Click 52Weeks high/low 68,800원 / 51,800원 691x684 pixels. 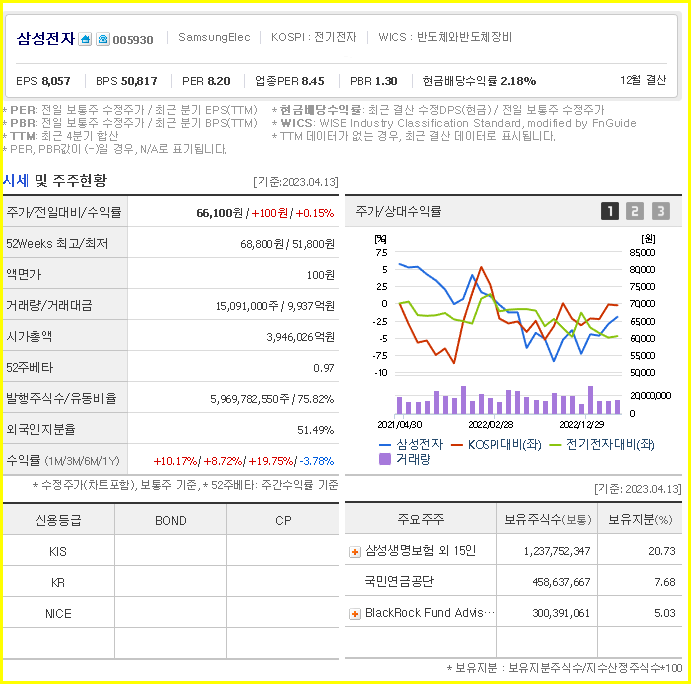tap(287, 244)
